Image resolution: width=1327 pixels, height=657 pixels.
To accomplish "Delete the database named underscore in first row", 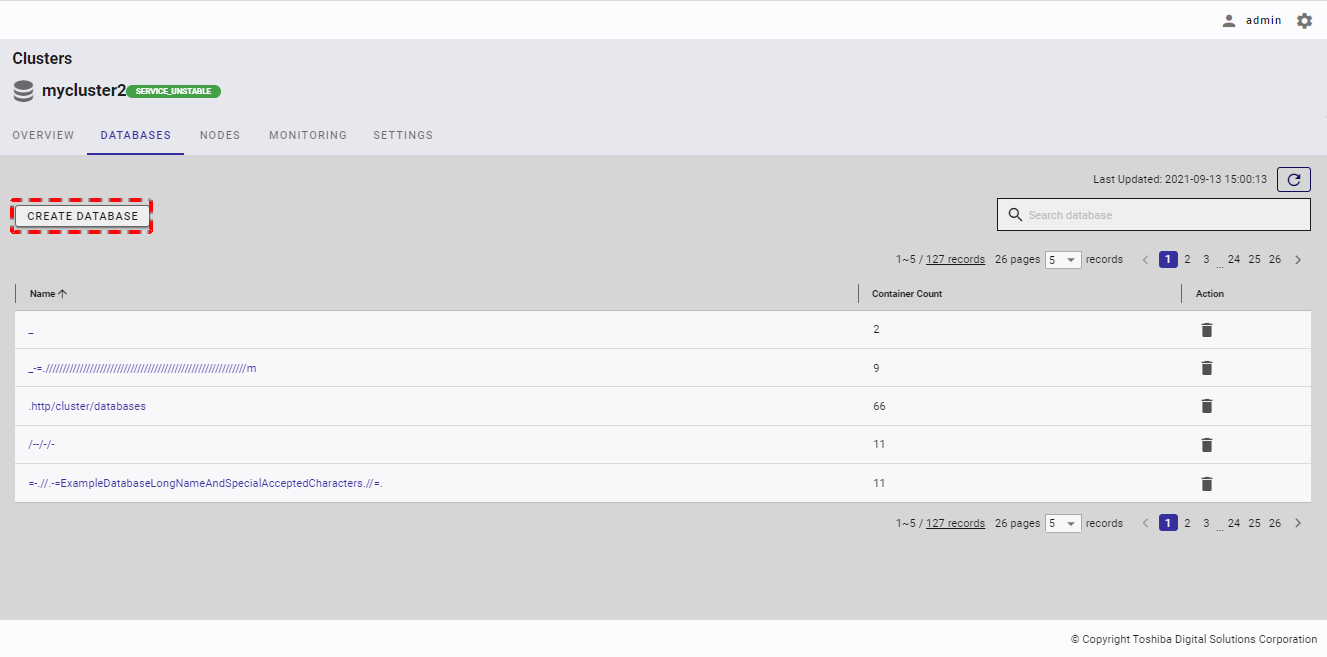I will pyautogui.click(x=1206, y=330).
